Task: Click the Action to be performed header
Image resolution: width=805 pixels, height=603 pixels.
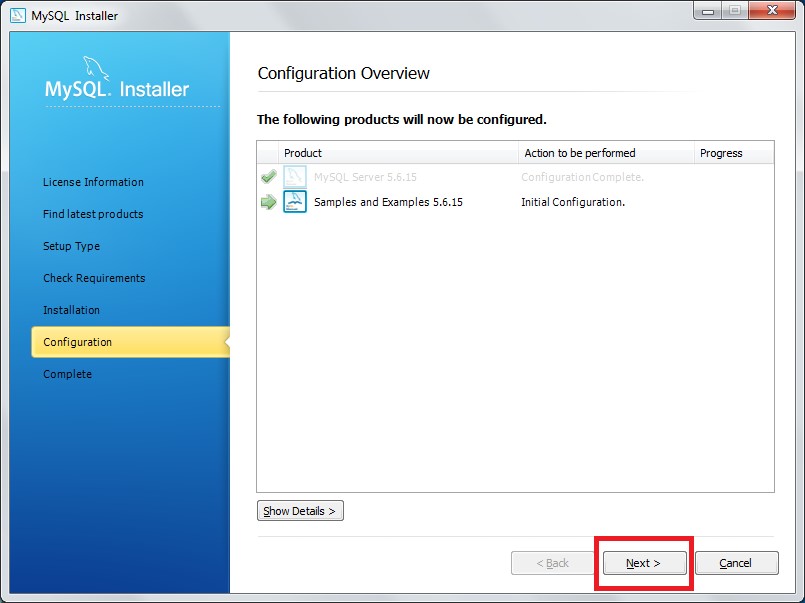Action: [606, 153]
